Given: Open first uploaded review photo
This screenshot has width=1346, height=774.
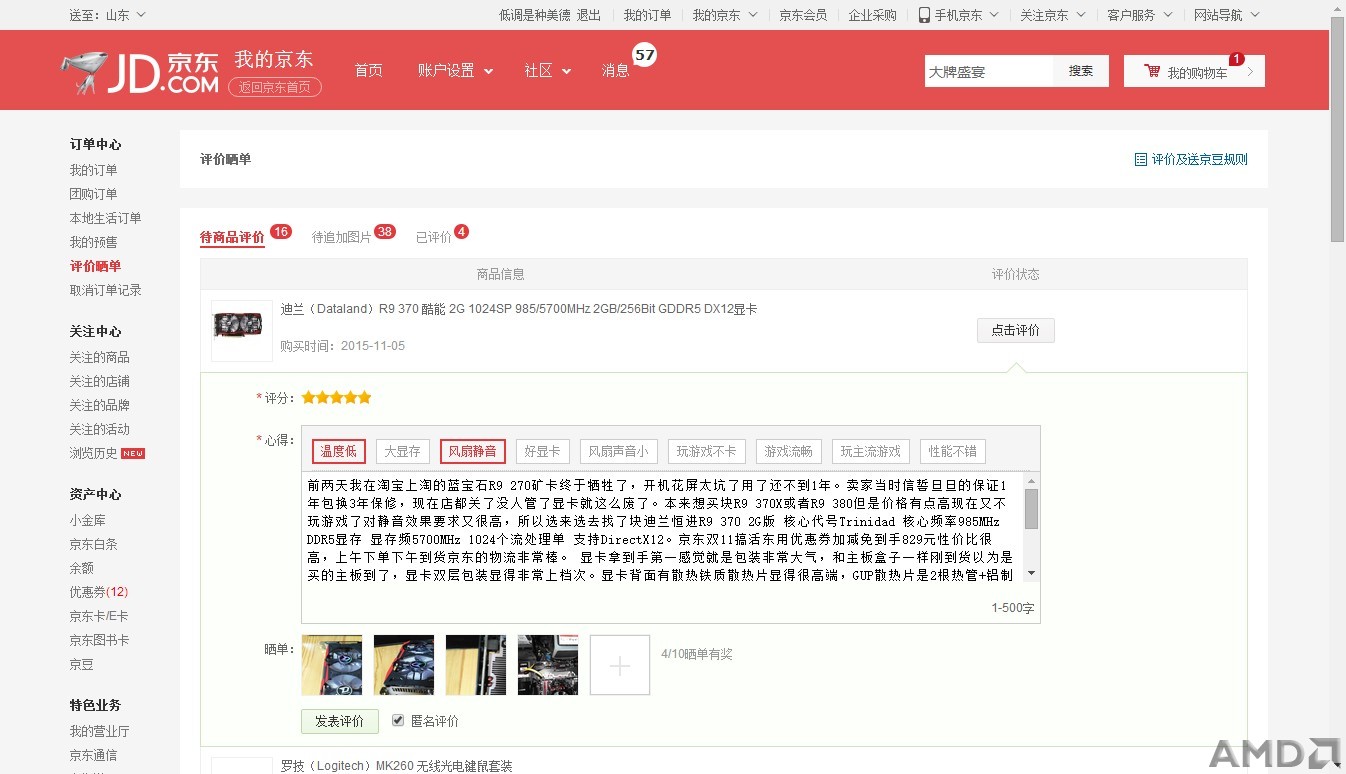Looking at the screenshot, I should click(x=332, y=665).
